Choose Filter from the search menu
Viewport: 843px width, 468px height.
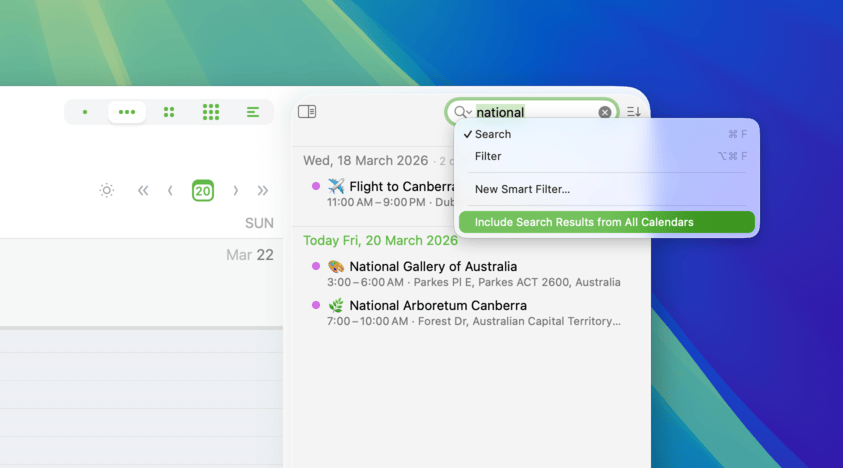click(606, 157)
